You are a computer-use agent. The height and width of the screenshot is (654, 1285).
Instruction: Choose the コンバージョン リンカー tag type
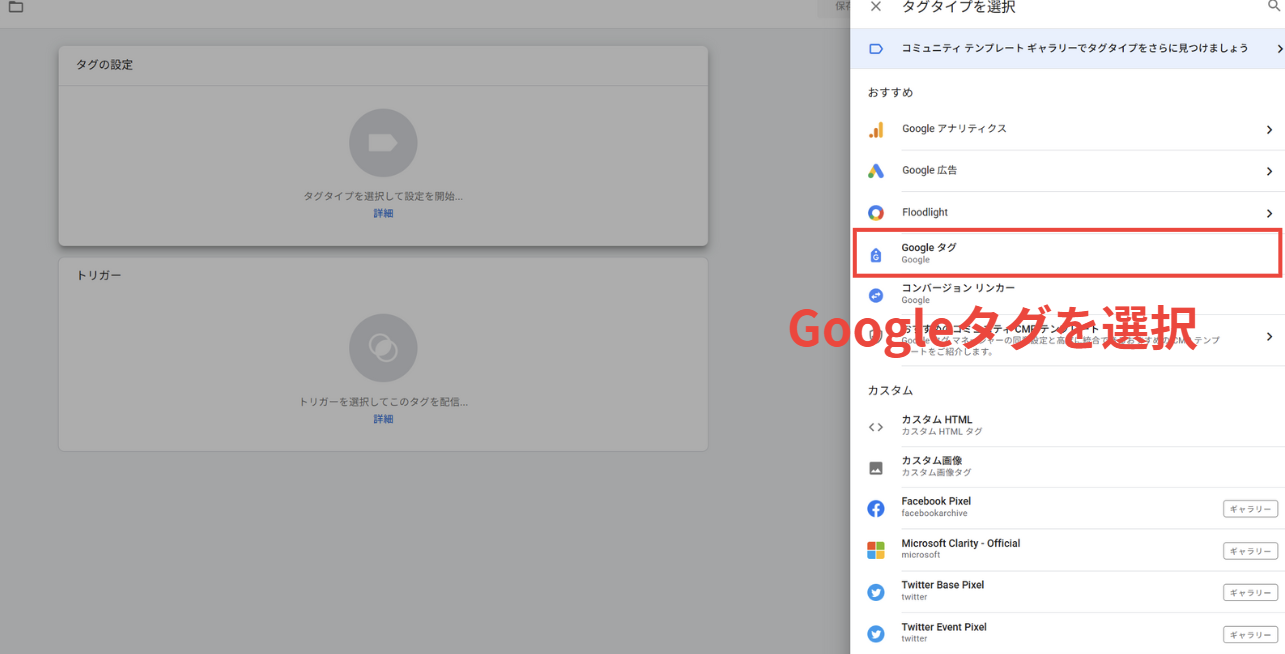[1067, 294]
